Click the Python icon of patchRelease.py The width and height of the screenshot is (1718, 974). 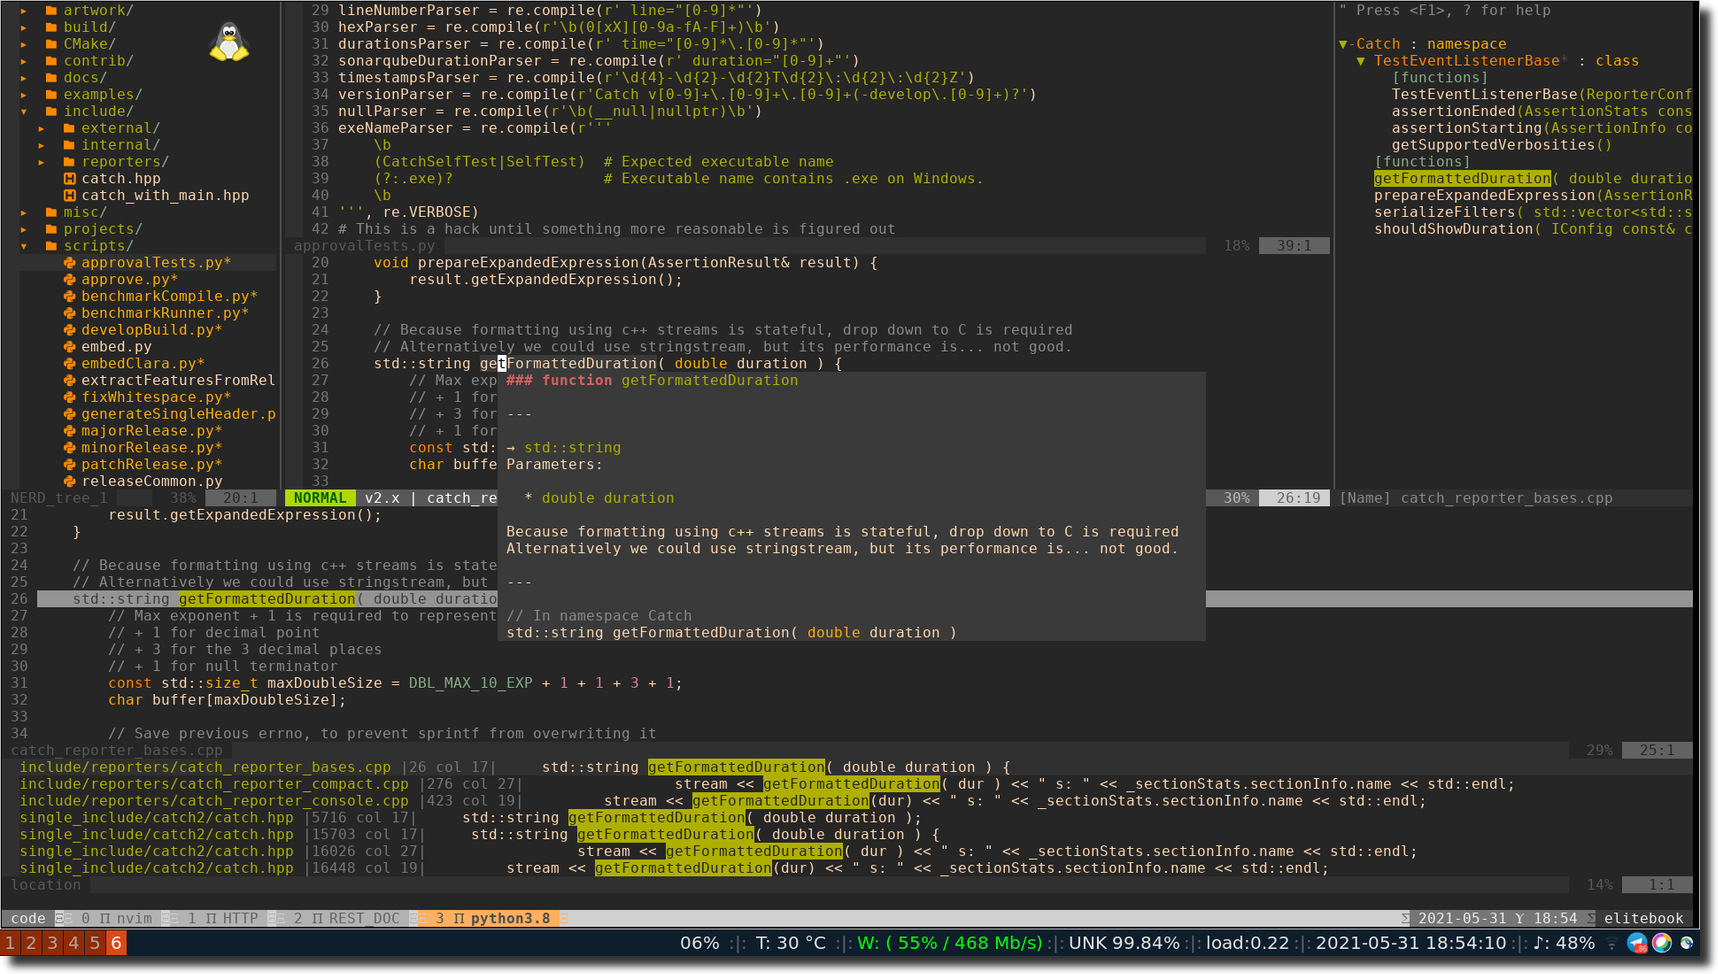coord(69,464)
